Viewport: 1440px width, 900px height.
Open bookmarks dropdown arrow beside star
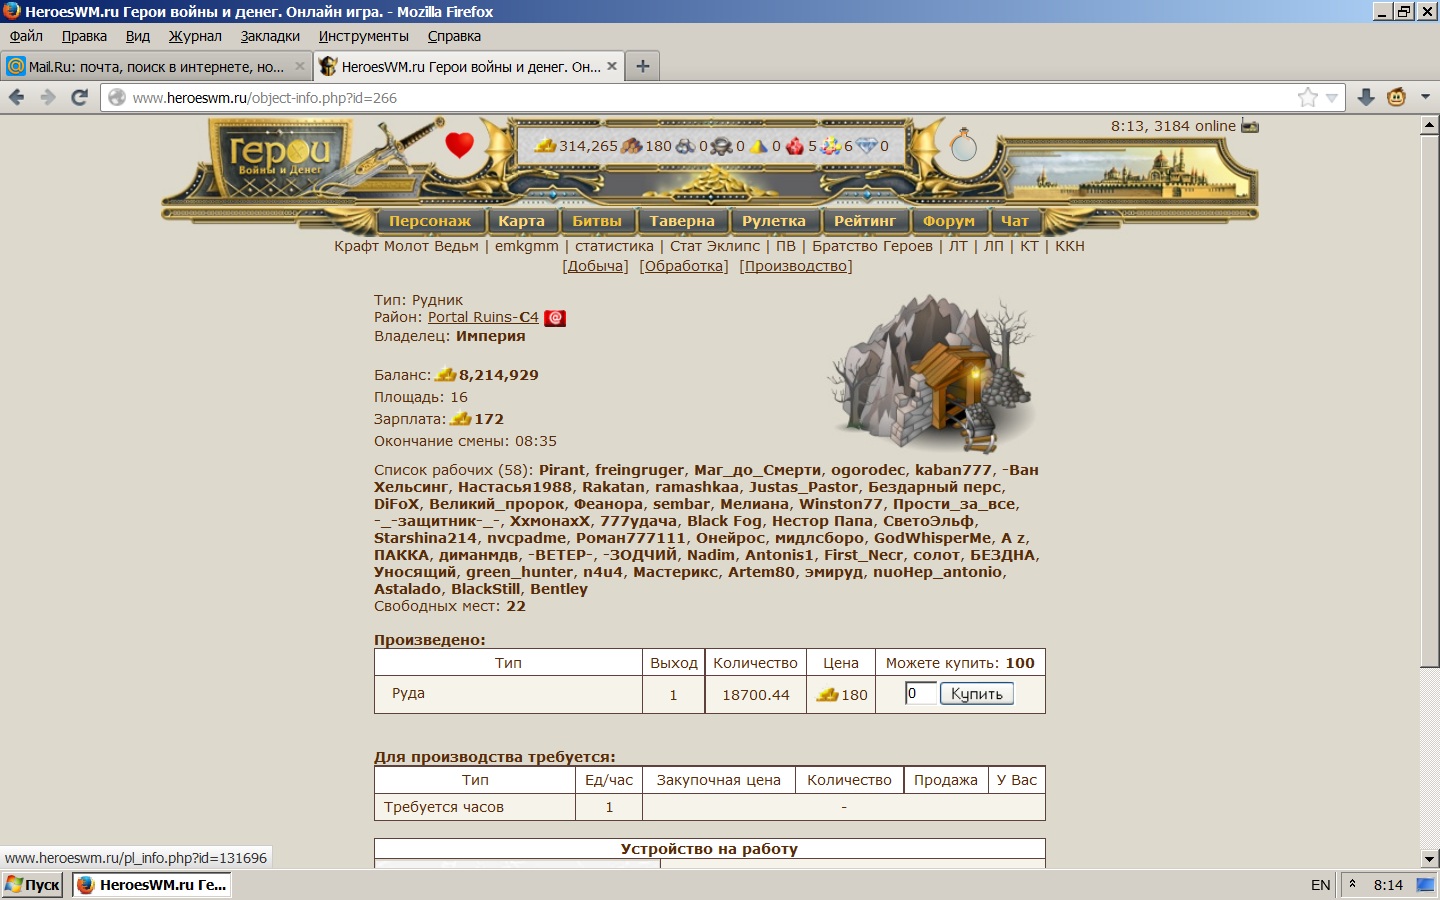[x=1331, y=98]
